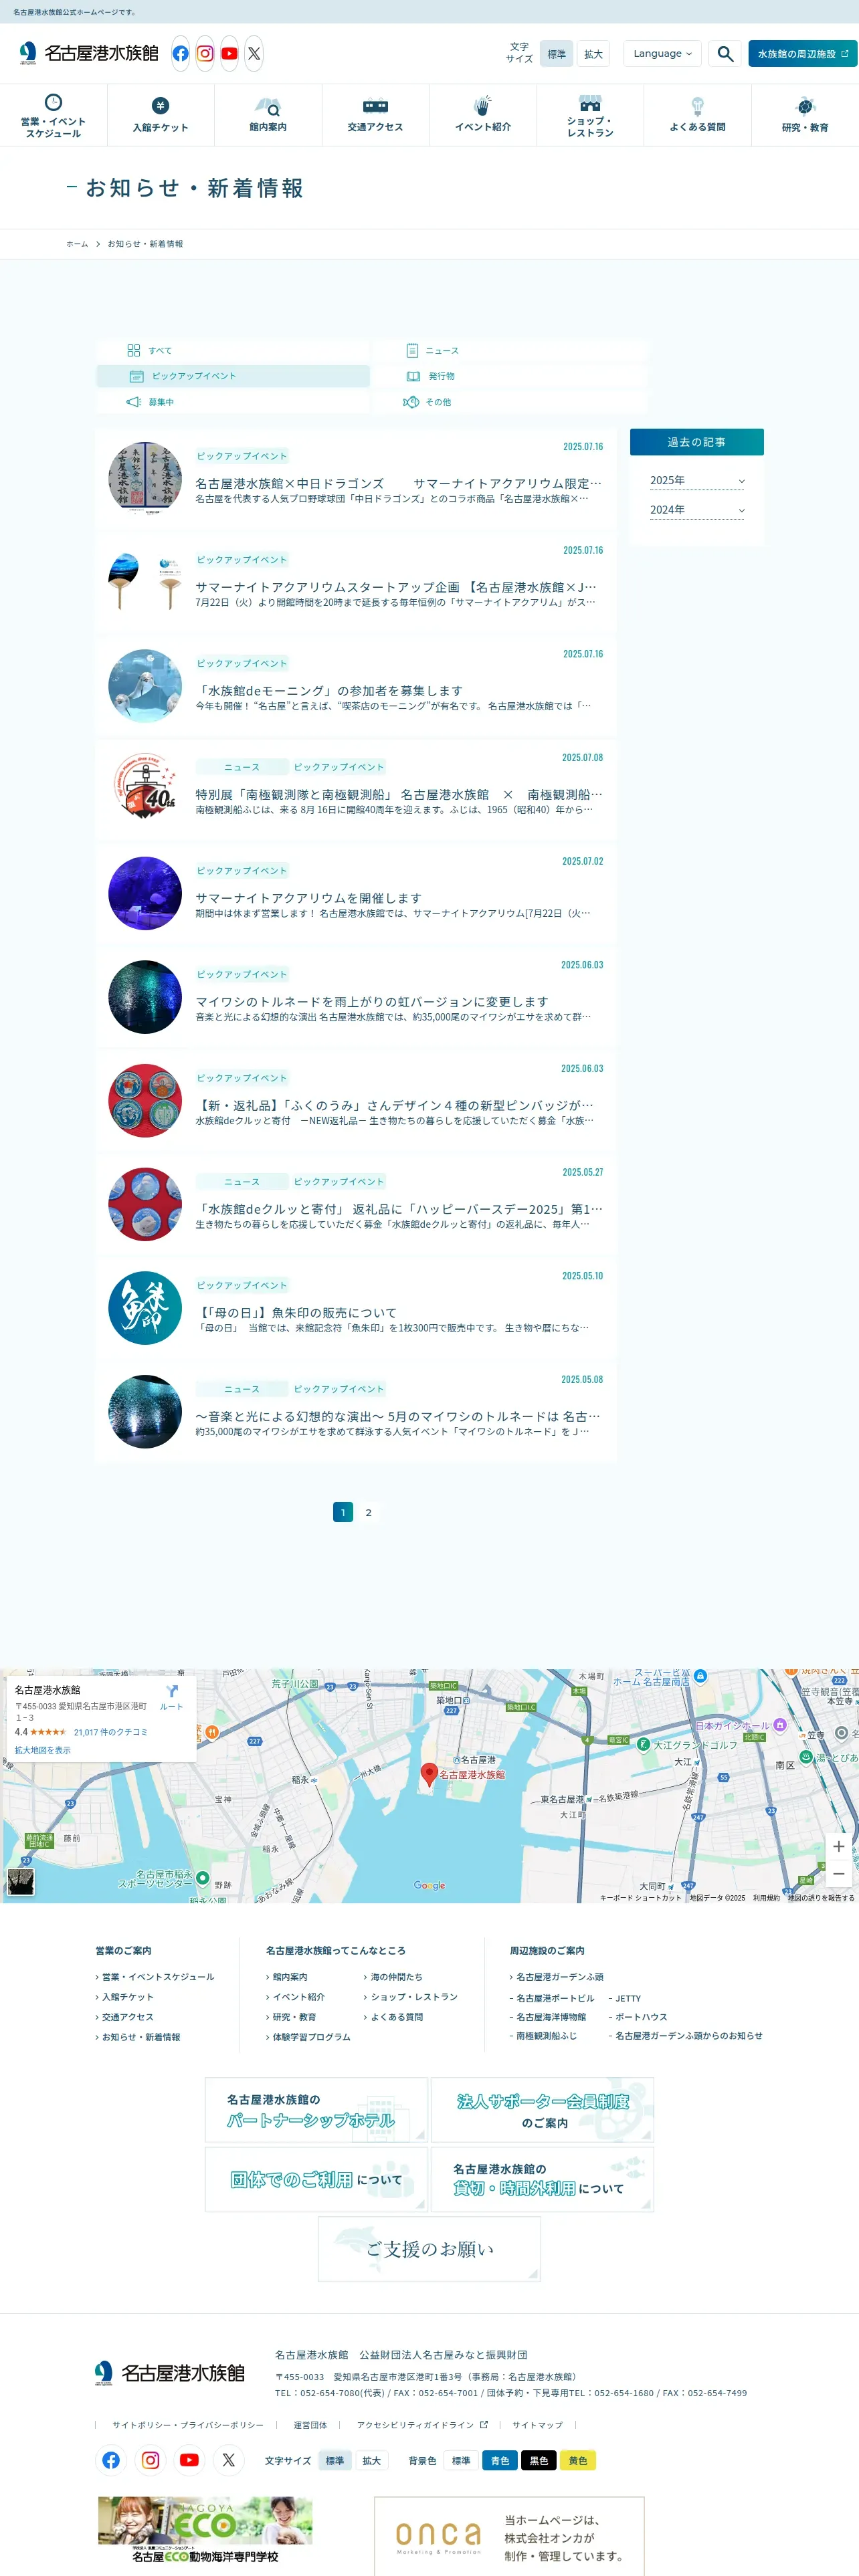Click the Nagoya Aquarium logo in header
This screenshot has height=2576, width=859.
(x=88, y=53)
